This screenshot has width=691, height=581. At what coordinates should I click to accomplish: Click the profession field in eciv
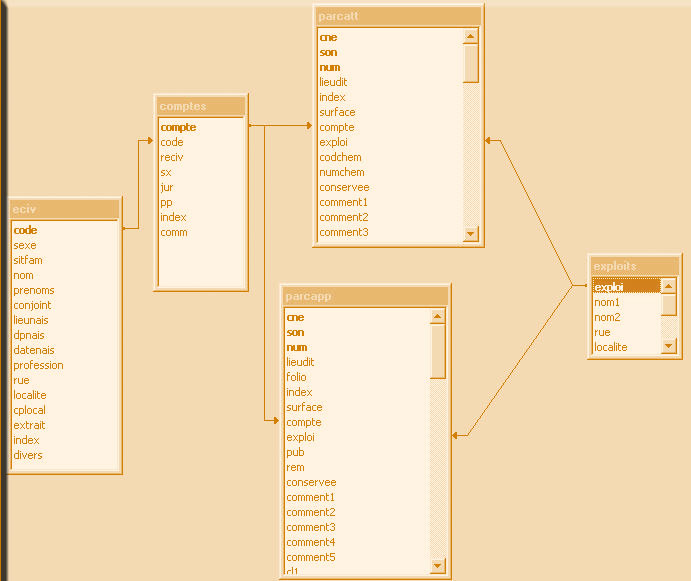click(x=38, y=365)
